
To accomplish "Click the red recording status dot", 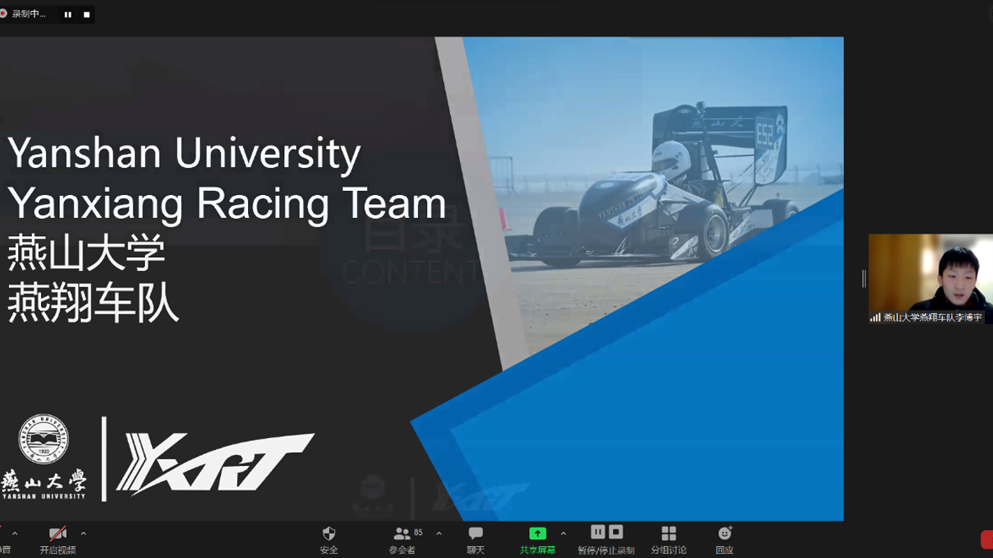I will [4, 14].
